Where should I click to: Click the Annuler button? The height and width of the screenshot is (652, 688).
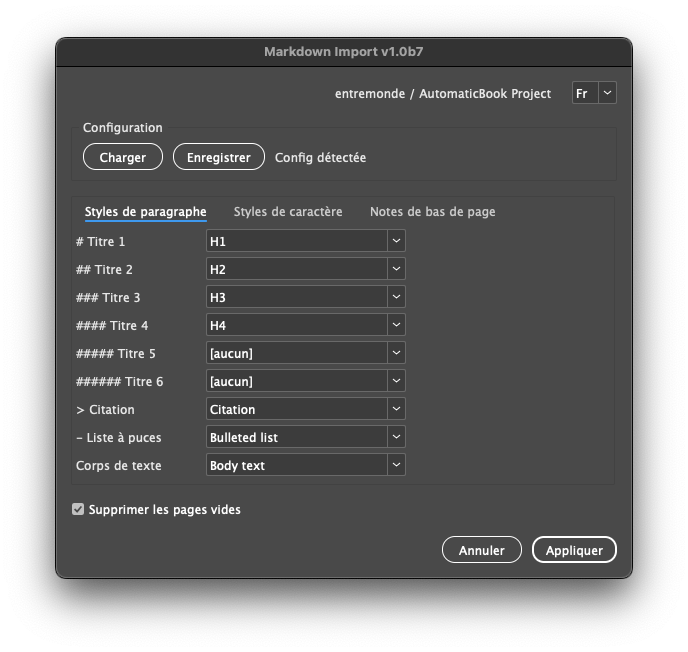pyautogui.click(x=481, y=550)
